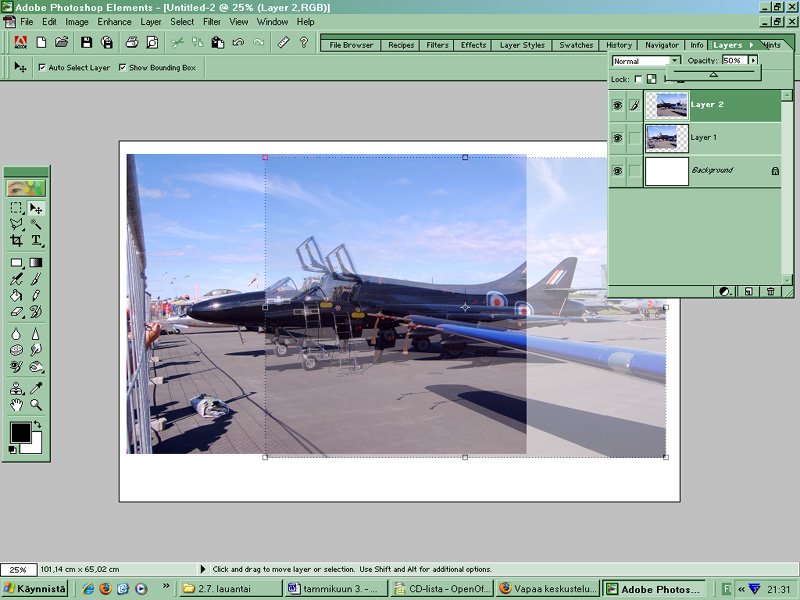Create new layer button in Layers palette
This screenshot has height=600, width=800.
point(748,291)
